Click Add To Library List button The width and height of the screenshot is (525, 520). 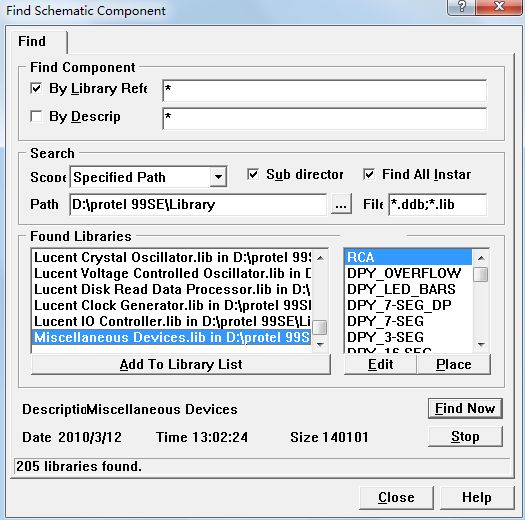(181, 364)
